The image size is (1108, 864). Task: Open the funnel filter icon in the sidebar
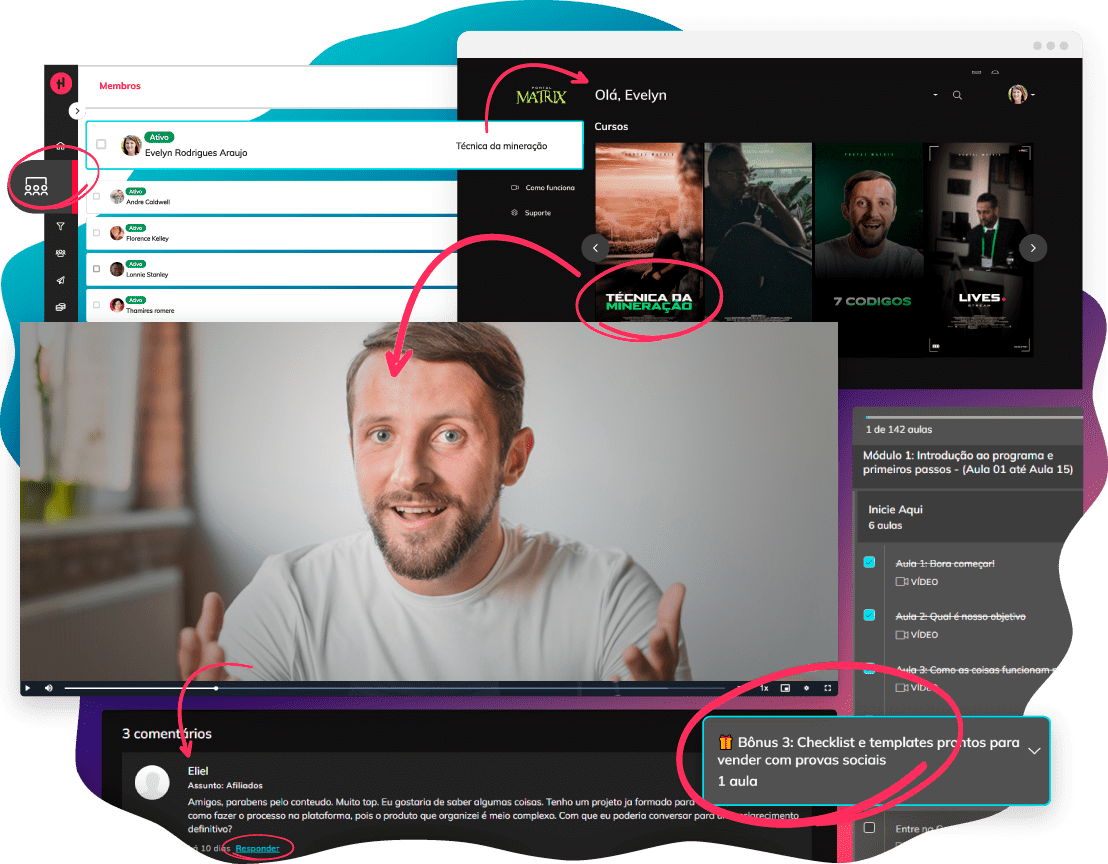pos(61,226)
